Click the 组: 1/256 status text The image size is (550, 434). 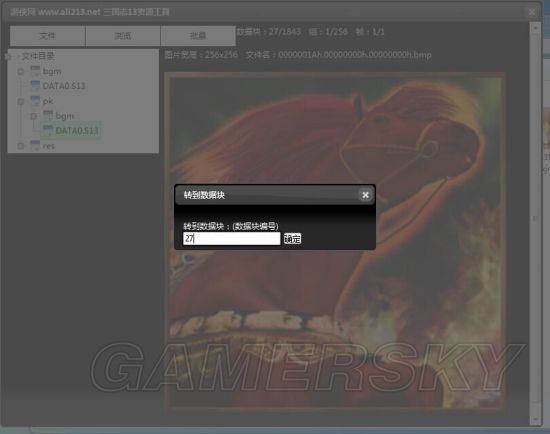328,32
